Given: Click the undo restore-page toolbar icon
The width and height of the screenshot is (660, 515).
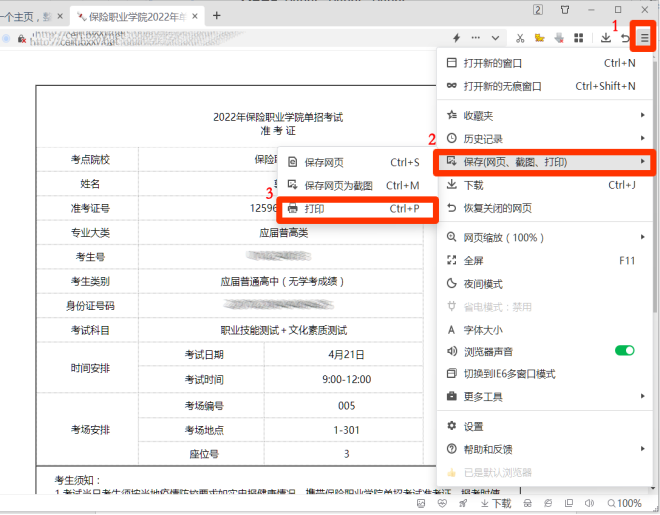Looking at the screenshot, I should (x=625, y=38).
